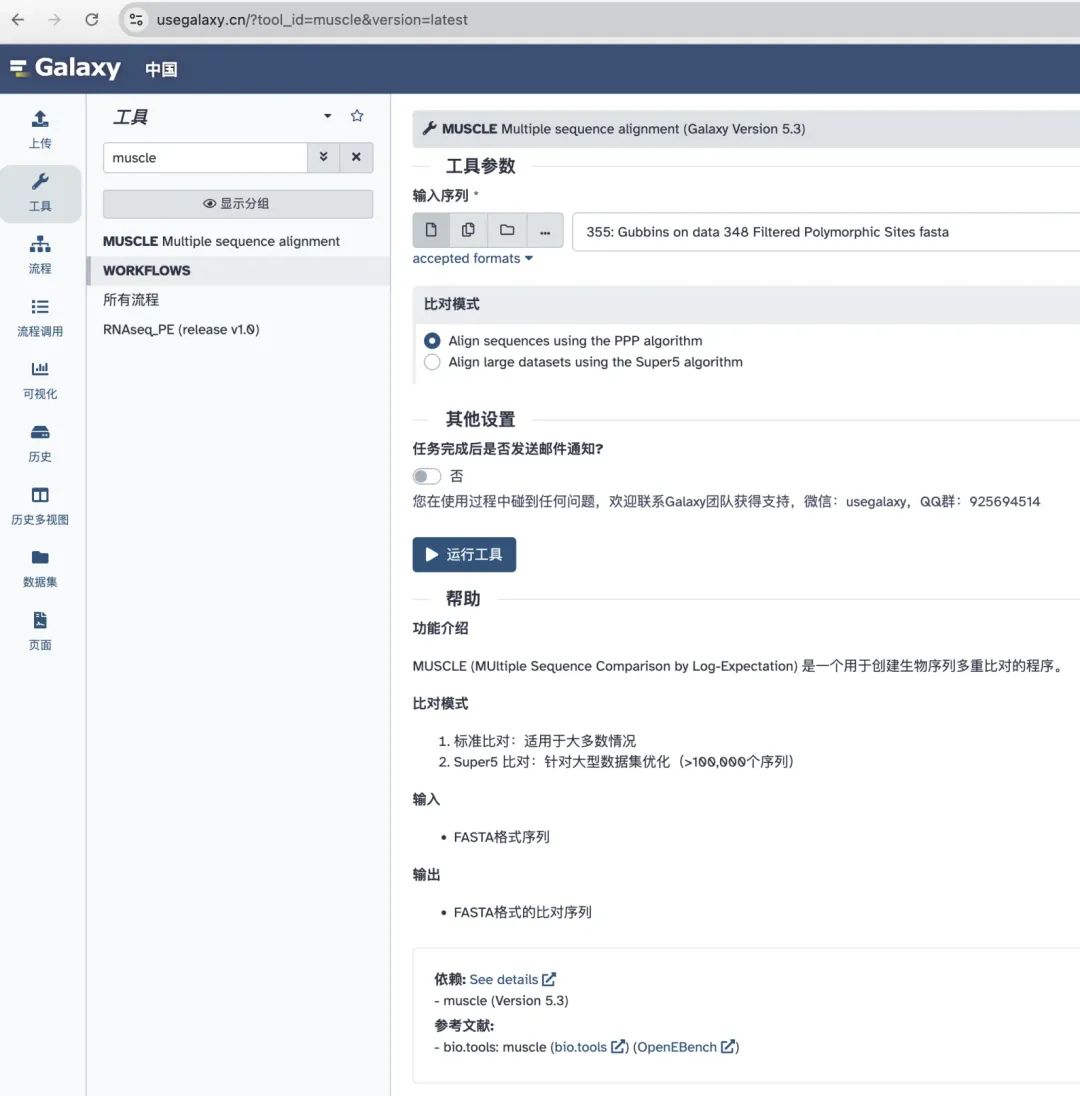Click the 工具 panel heading
Screen dimensions: 1080x1096
[x=131, y=117]
